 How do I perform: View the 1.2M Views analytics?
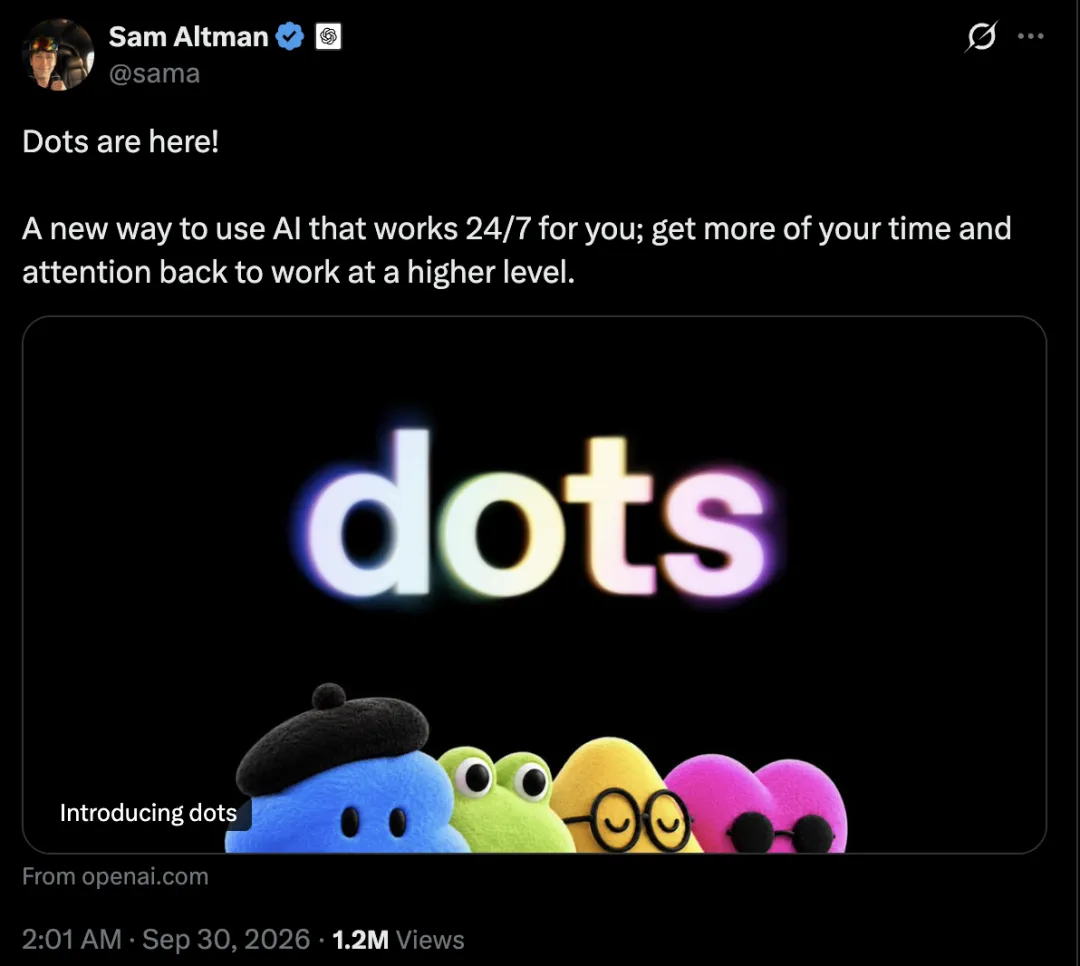click(398, 940)
